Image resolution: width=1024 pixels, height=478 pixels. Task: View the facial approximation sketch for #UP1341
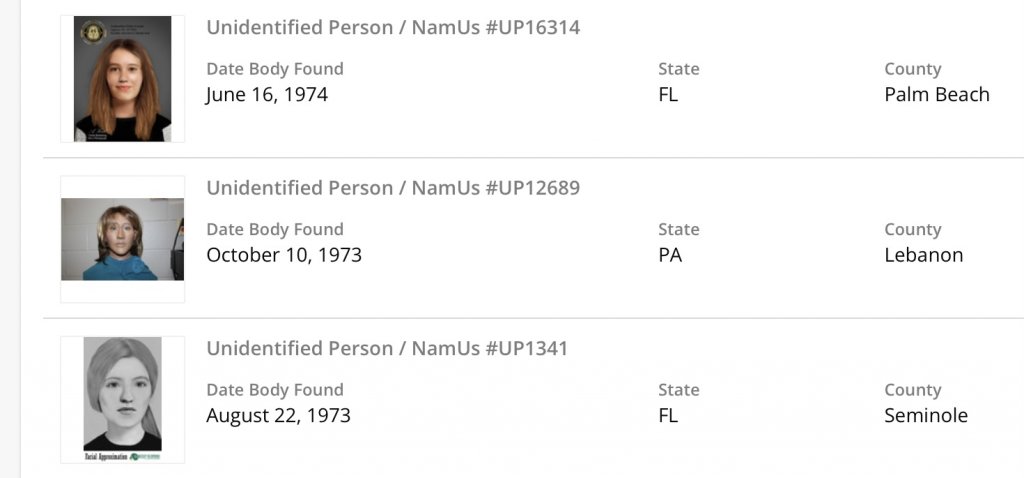(x=122, y=399)
